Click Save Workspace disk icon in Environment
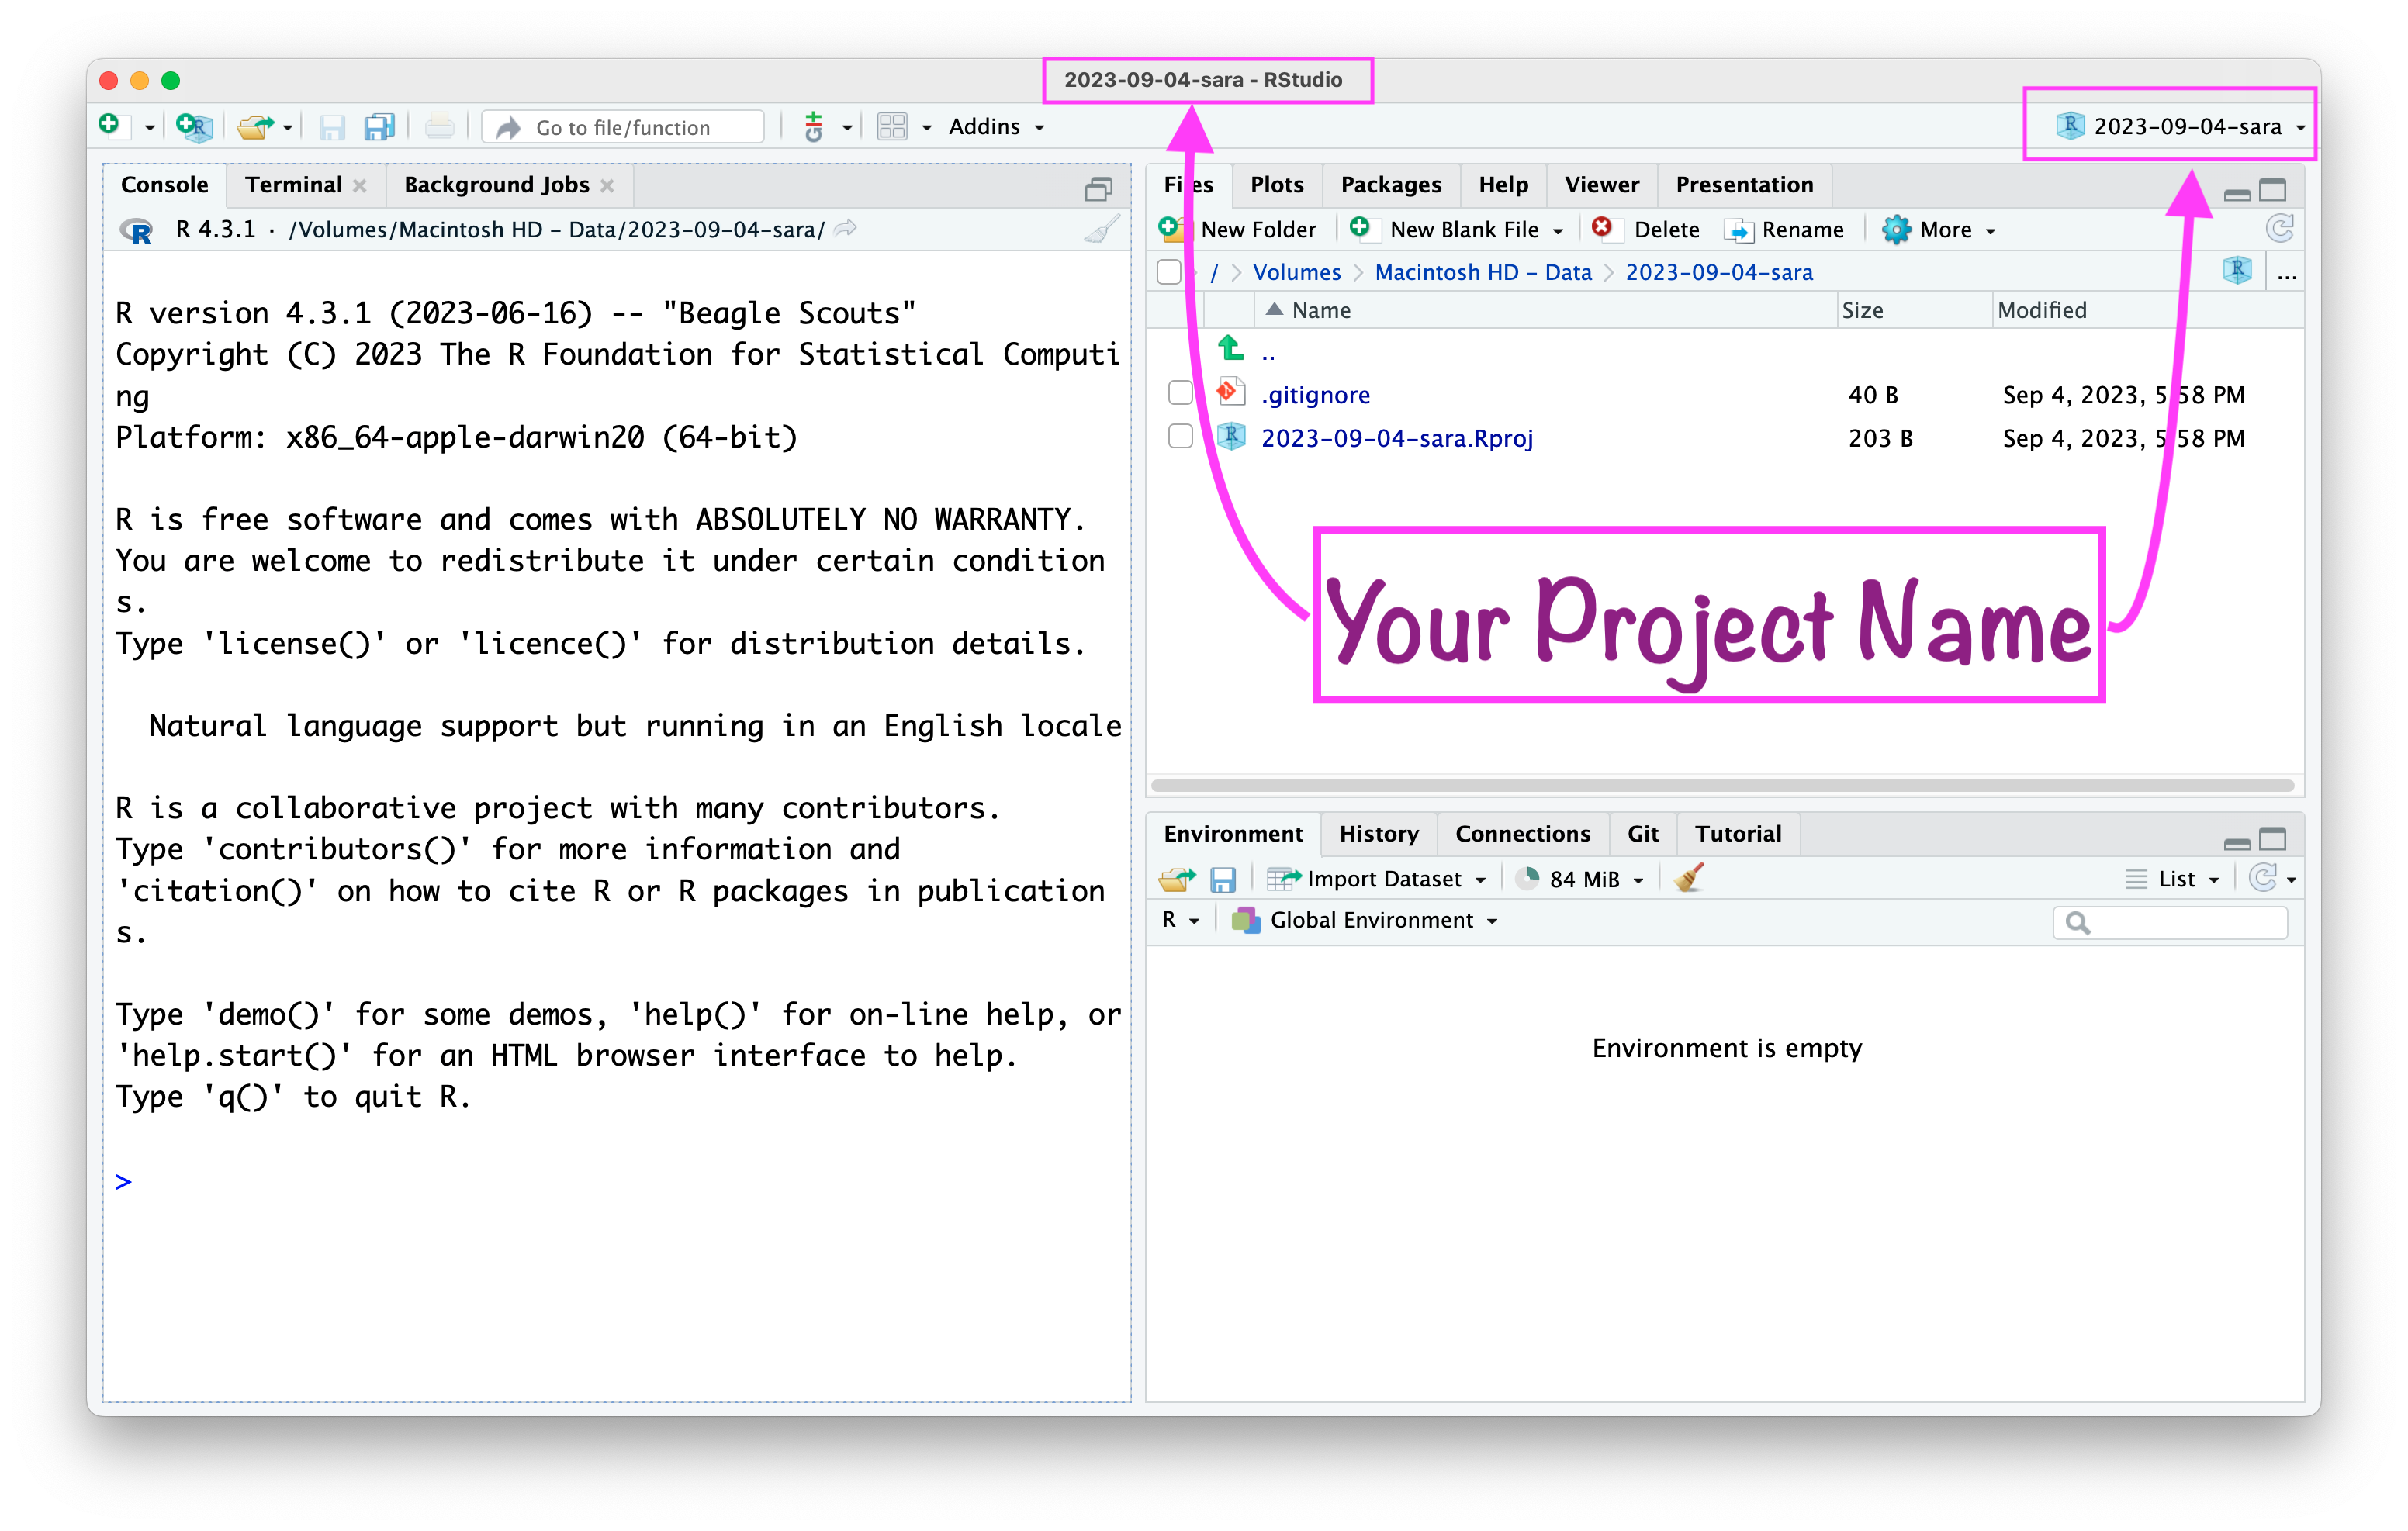 (1223, 879)
